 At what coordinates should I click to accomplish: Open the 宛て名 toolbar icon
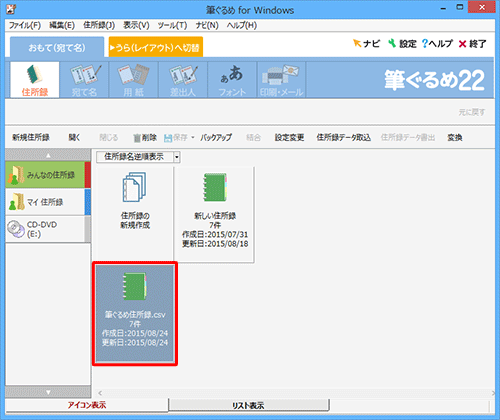(x=84, y=80)
